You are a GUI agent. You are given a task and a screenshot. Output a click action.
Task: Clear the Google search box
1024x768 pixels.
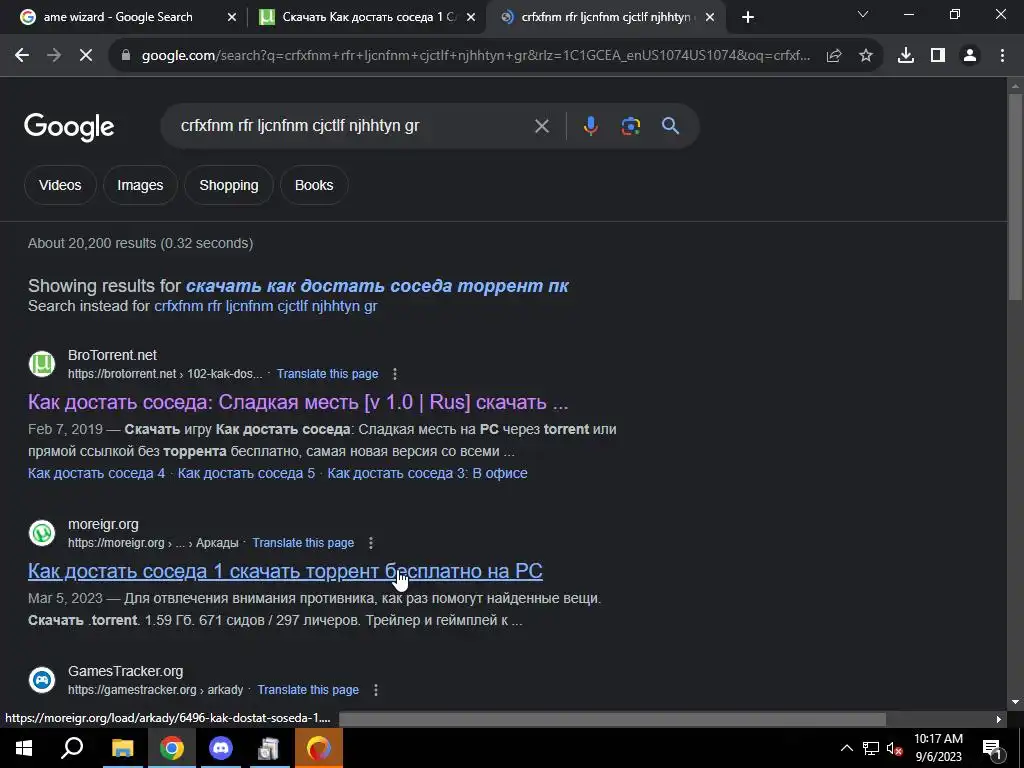541,125
